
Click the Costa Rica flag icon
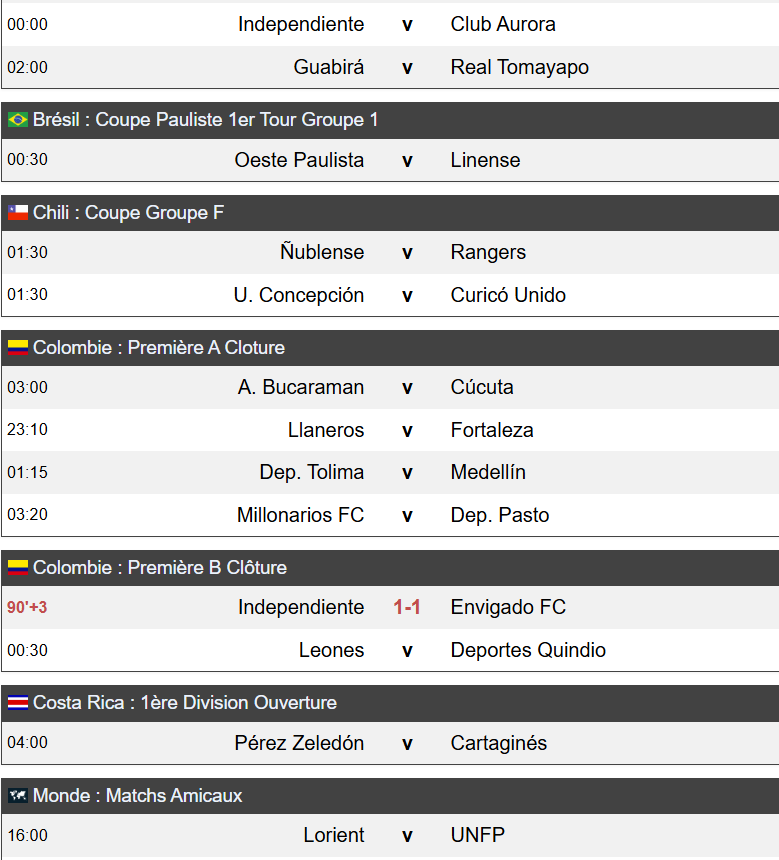click(x=18, y=702)
